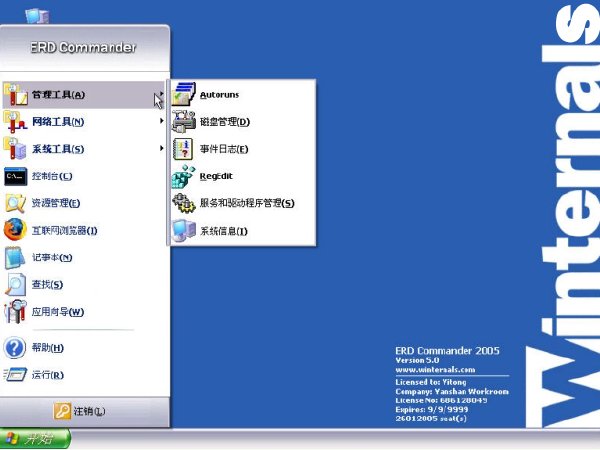Click the www.winternals.com text
The height and width of the screenshot is (450, 600).
(435, 370)
